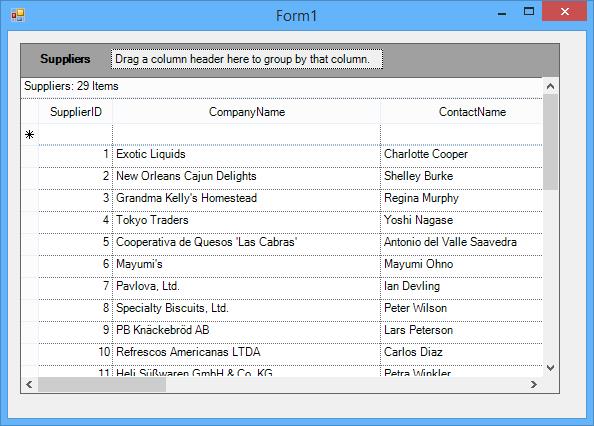This screenshot has height=426, width=594.
Task: Sort by the CompanyName column header
Action: tap(247, 112)
